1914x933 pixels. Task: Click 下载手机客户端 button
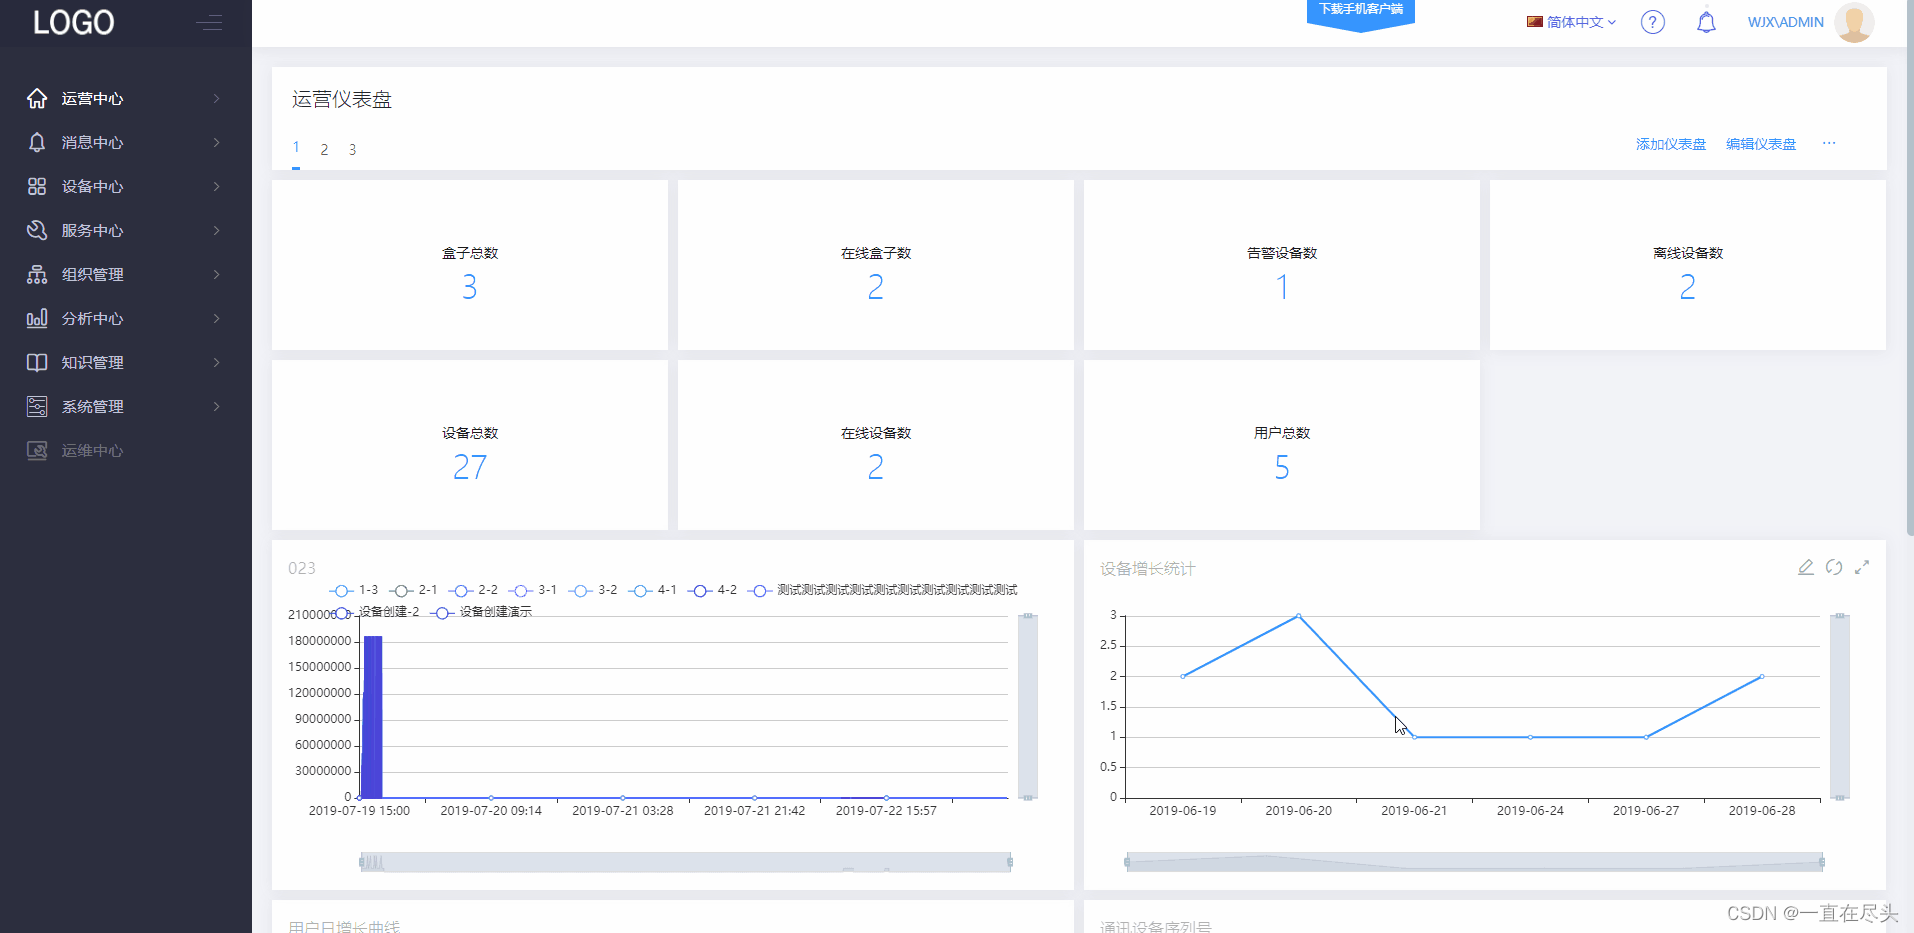(x=1360, y=12)
